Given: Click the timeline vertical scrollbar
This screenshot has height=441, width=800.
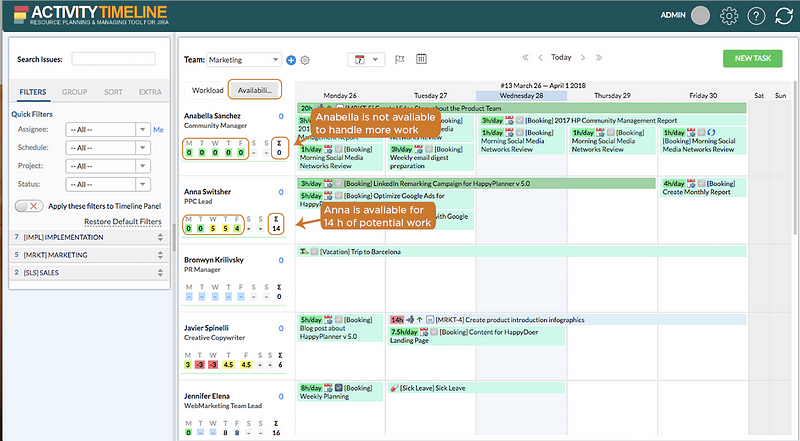Looking at the screenshot, I should click(796, 156).
